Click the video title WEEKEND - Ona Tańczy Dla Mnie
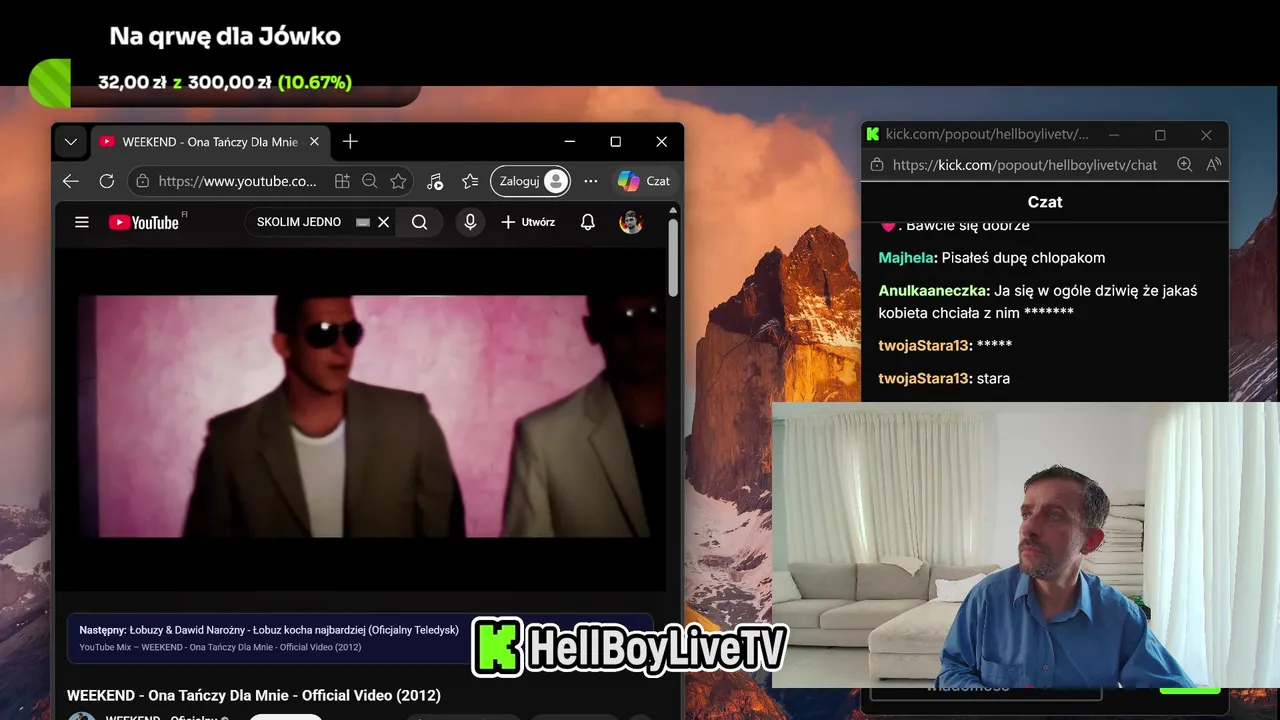 [254, 695]
